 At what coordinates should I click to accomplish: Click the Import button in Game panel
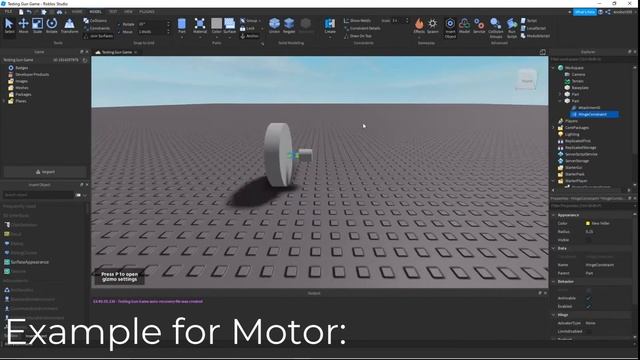(x=45, y=172)
